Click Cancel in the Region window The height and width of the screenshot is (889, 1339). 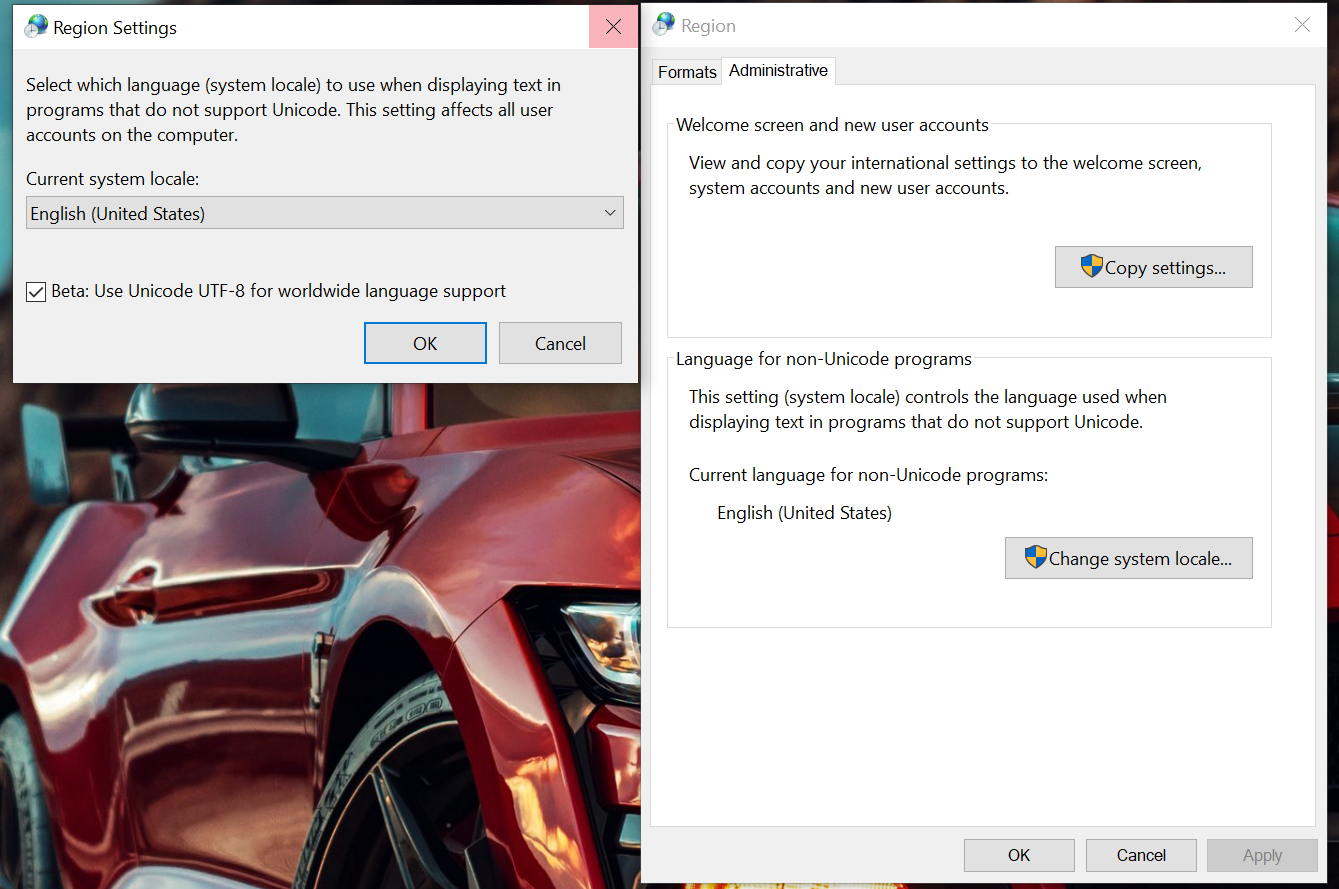point(1141,855)
